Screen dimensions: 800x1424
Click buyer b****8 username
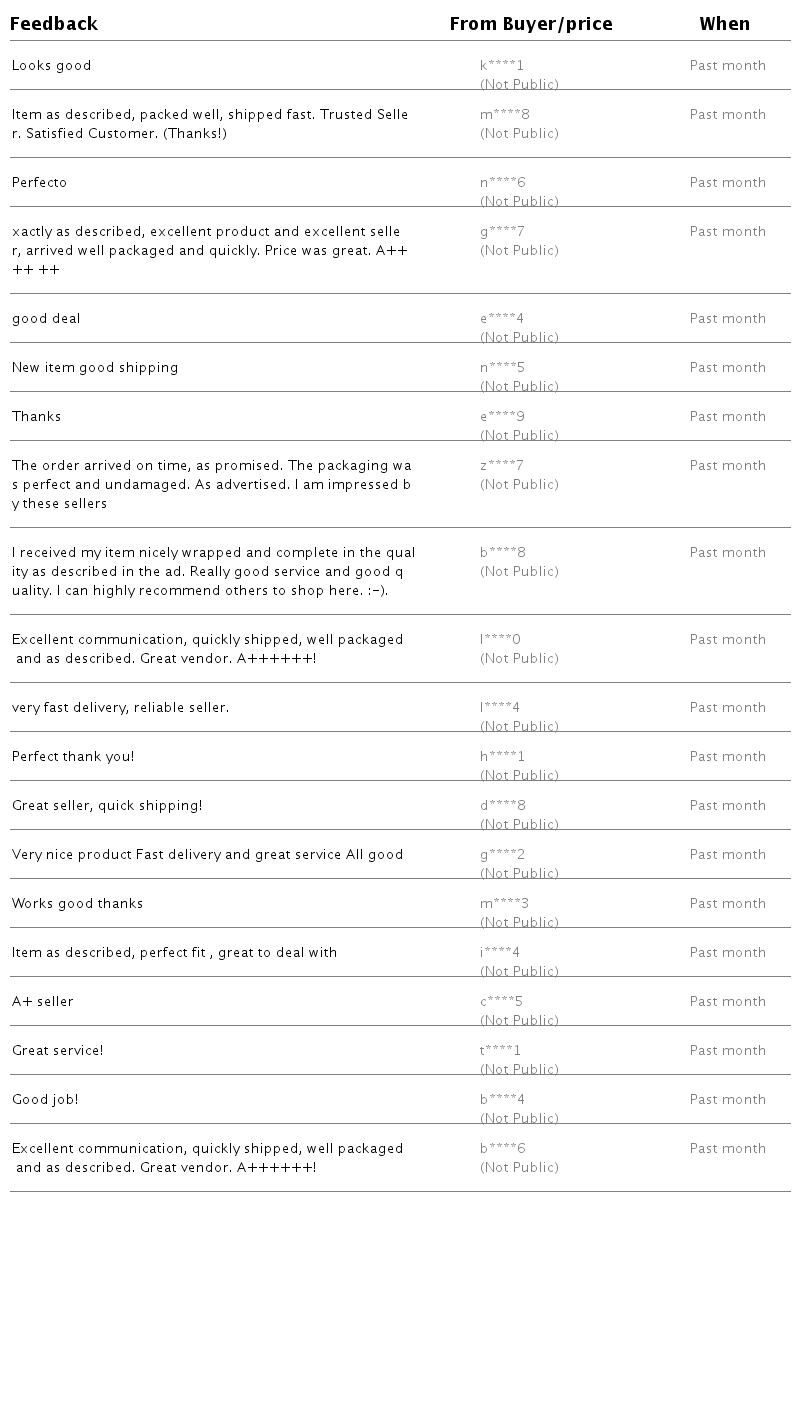[x=503, y=553]
